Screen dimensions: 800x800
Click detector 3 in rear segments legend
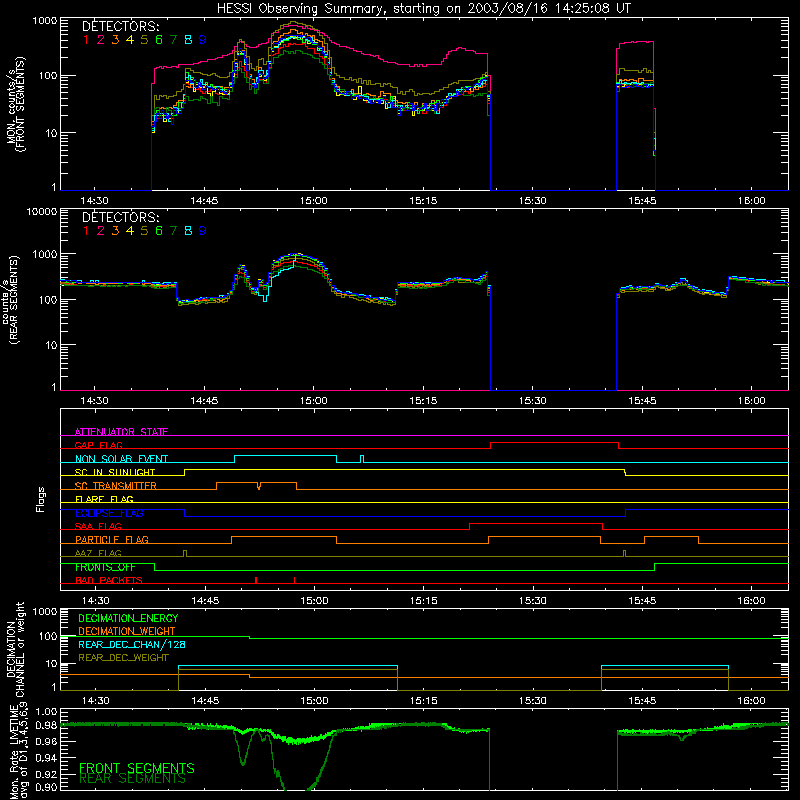pos(115,231)
